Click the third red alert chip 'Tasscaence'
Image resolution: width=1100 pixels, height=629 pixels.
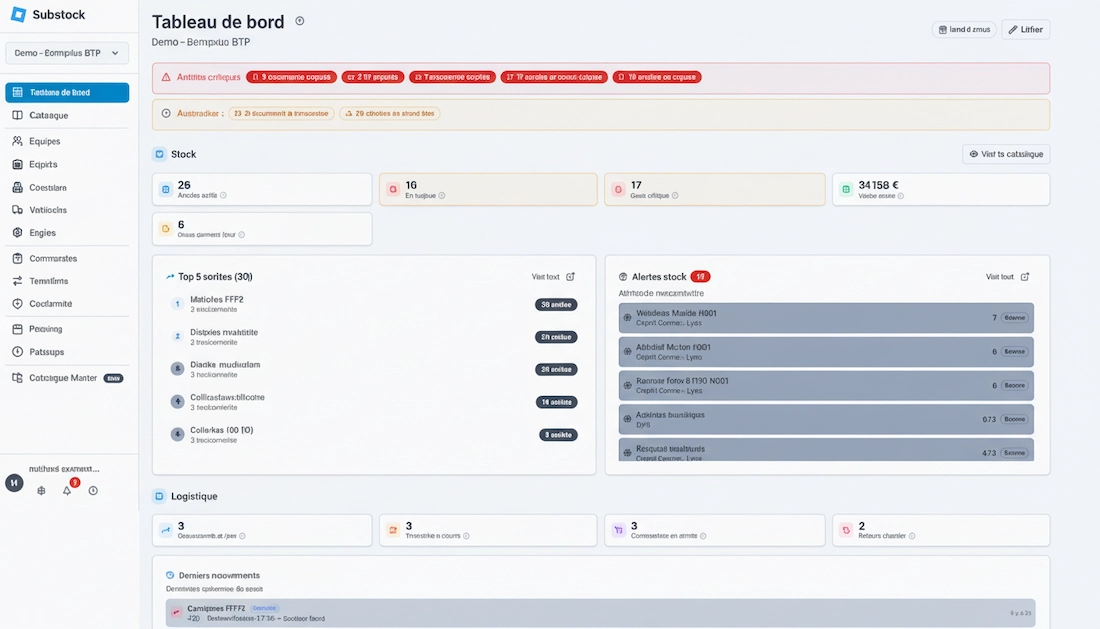click(452, 77)
